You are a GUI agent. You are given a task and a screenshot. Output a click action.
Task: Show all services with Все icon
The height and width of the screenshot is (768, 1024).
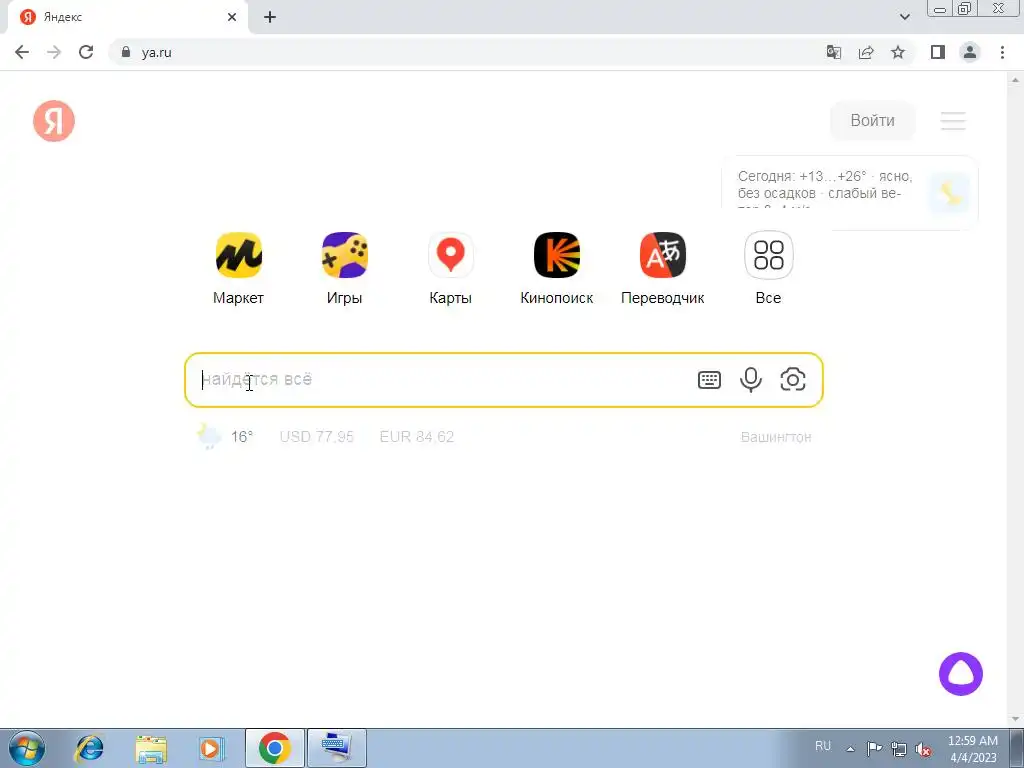769,255
